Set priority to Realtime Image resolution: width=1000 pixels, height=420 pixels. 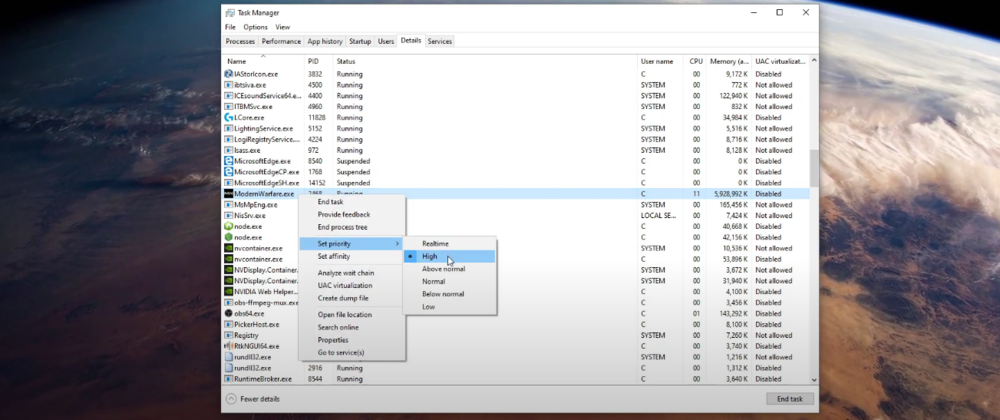point(435,243)
